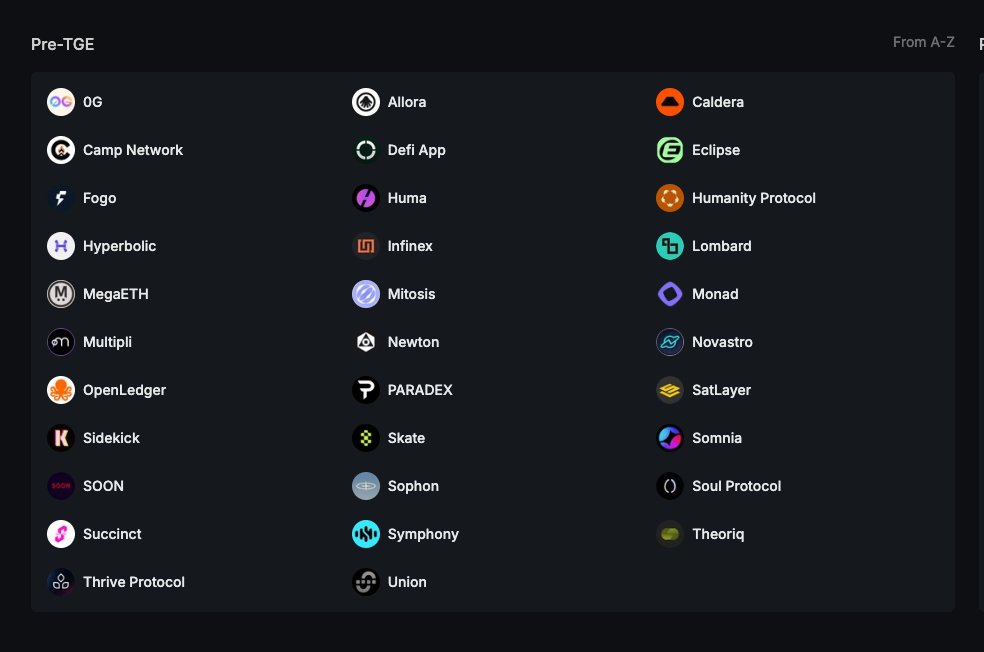Open the 0G project link
984x652 pixels.
[x=92, y=102]
